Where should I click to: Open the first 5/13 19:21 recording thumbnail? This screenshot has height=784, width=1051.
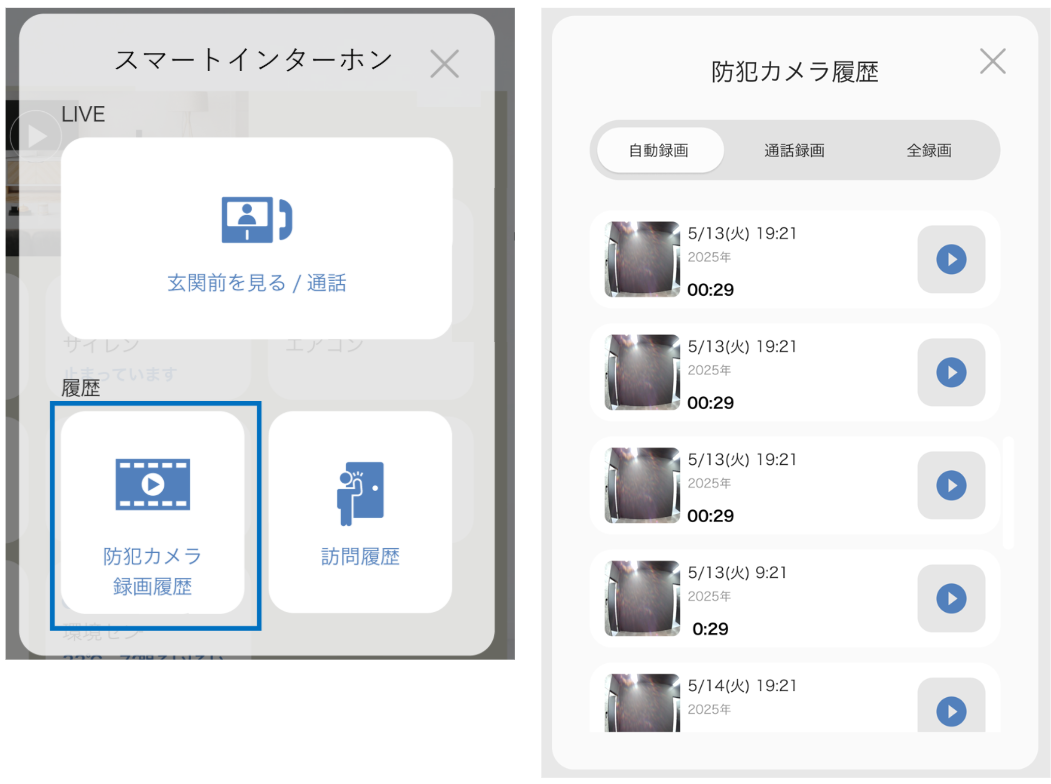[642, 260]
